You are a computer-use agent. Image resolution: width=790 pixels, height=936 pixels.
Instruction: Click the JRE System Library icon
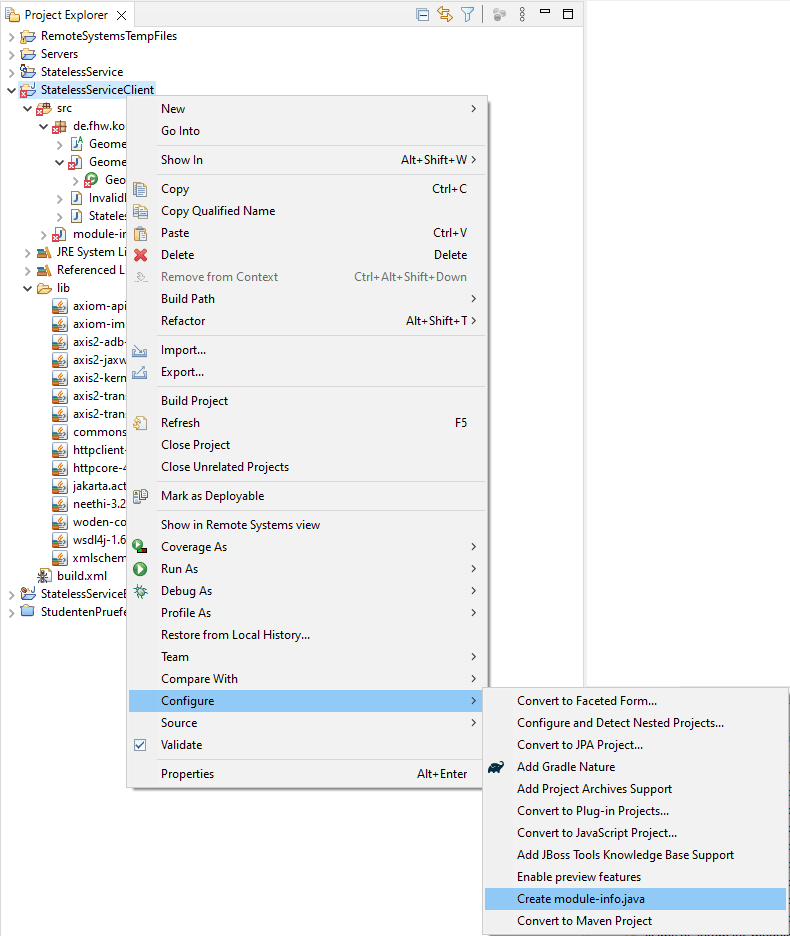point(44,253)
